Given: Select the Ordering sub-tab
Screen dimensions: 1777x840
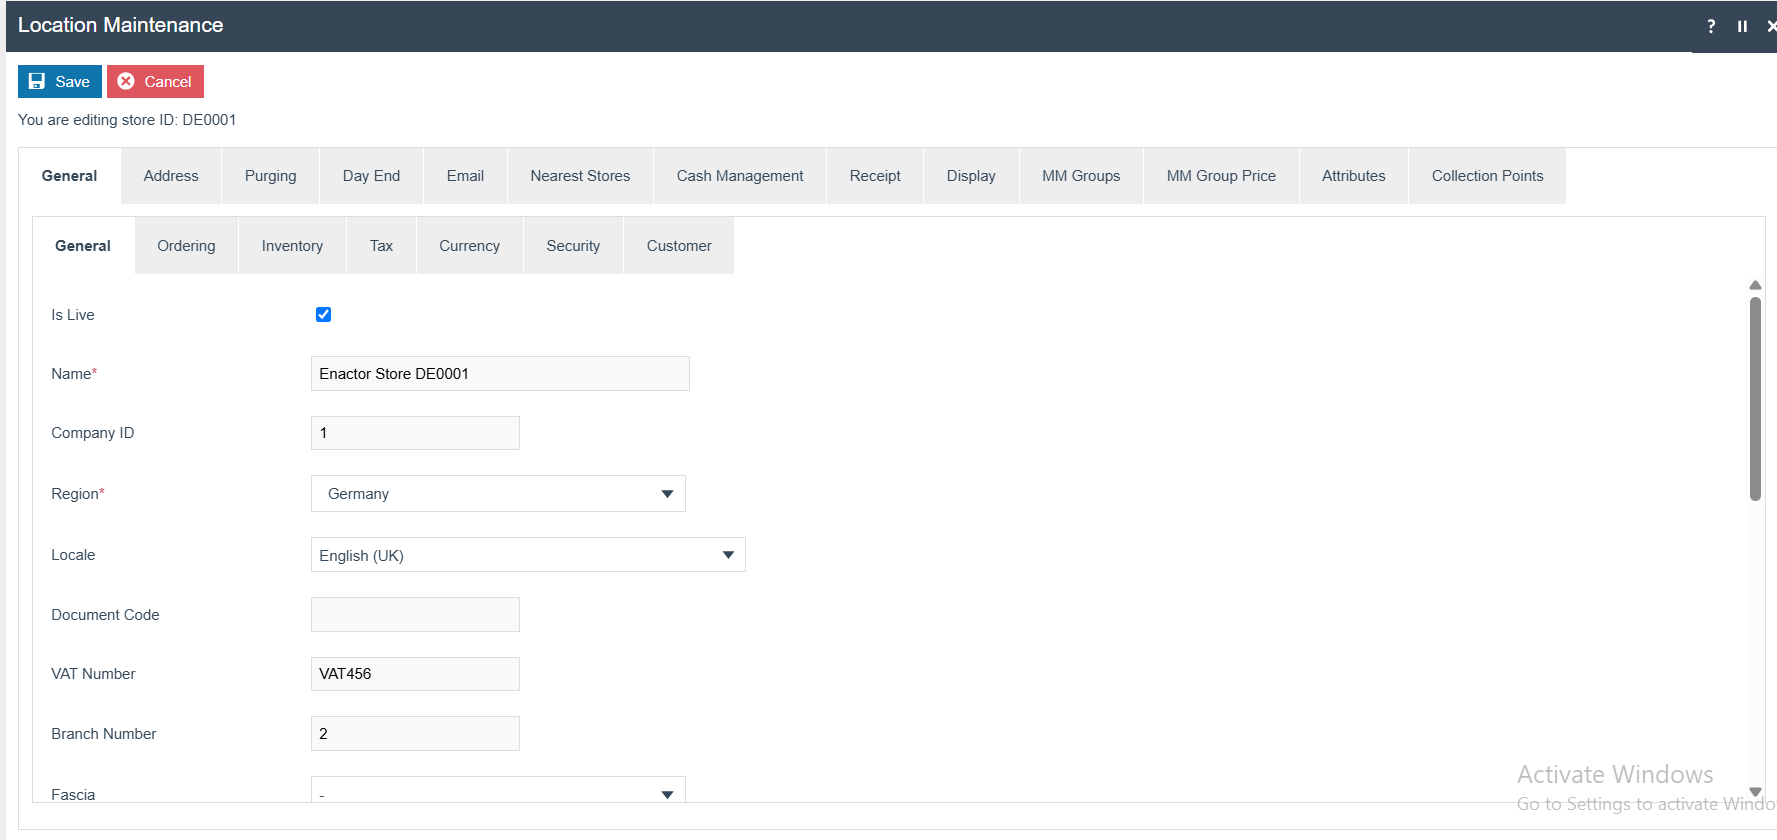Looking at the screenshot, I should [186, 246].
